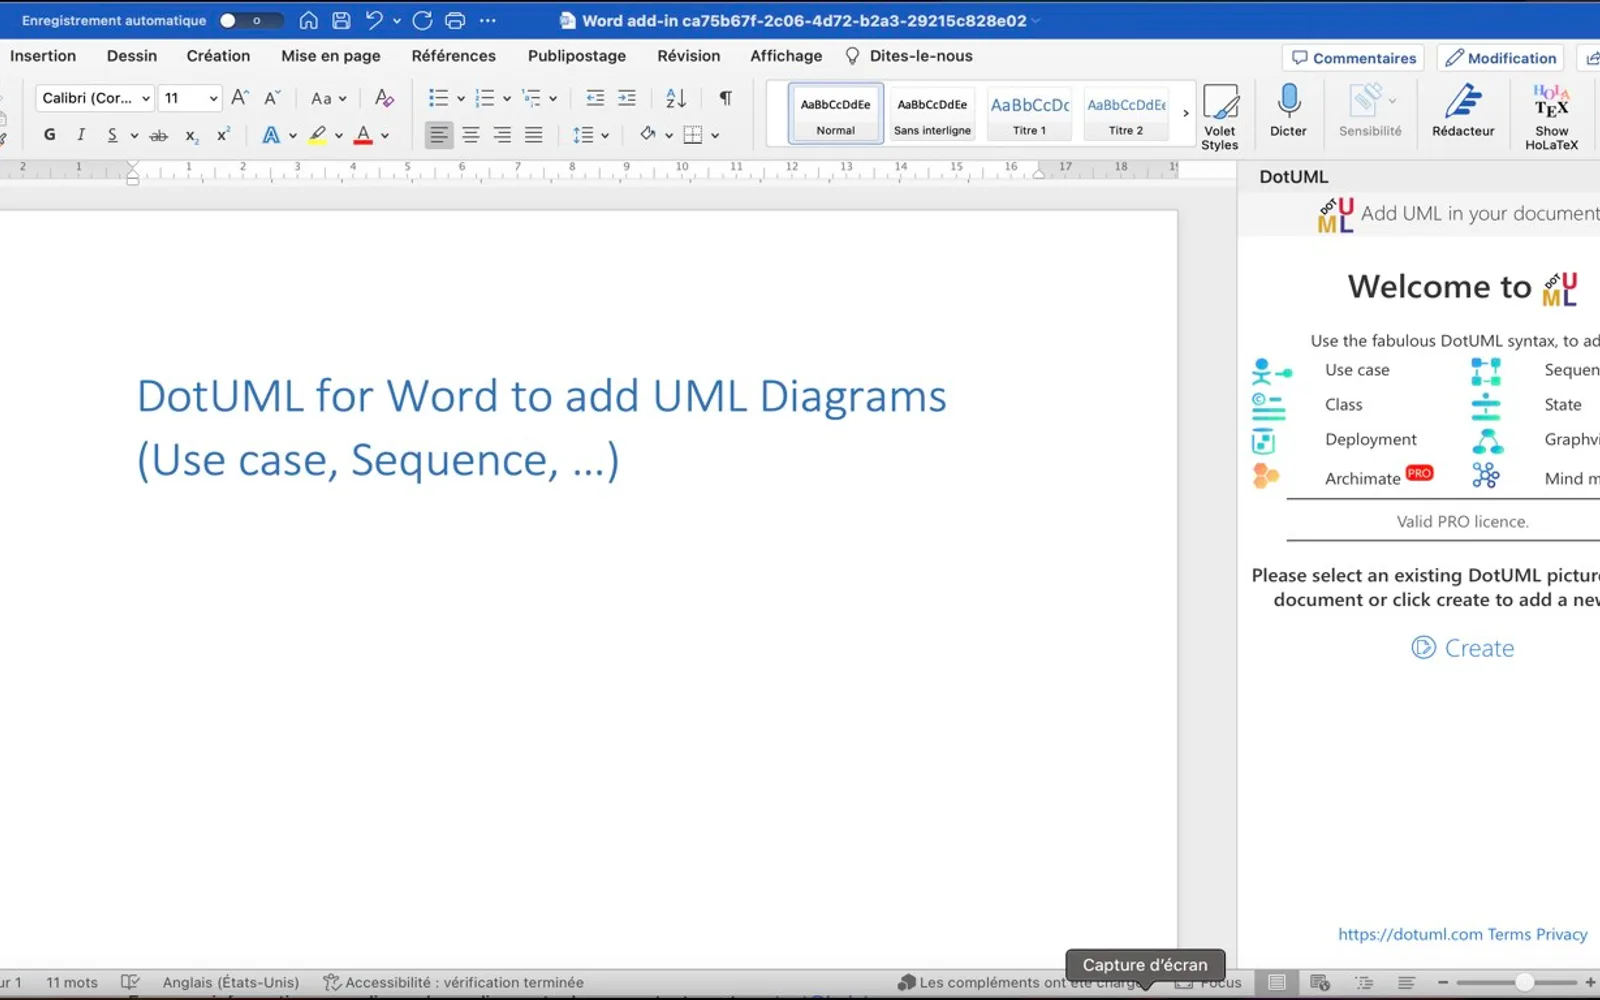Show paragraph marks (pilcrow) icon
The image size is (1600, 1000).
tap(725, 98)
